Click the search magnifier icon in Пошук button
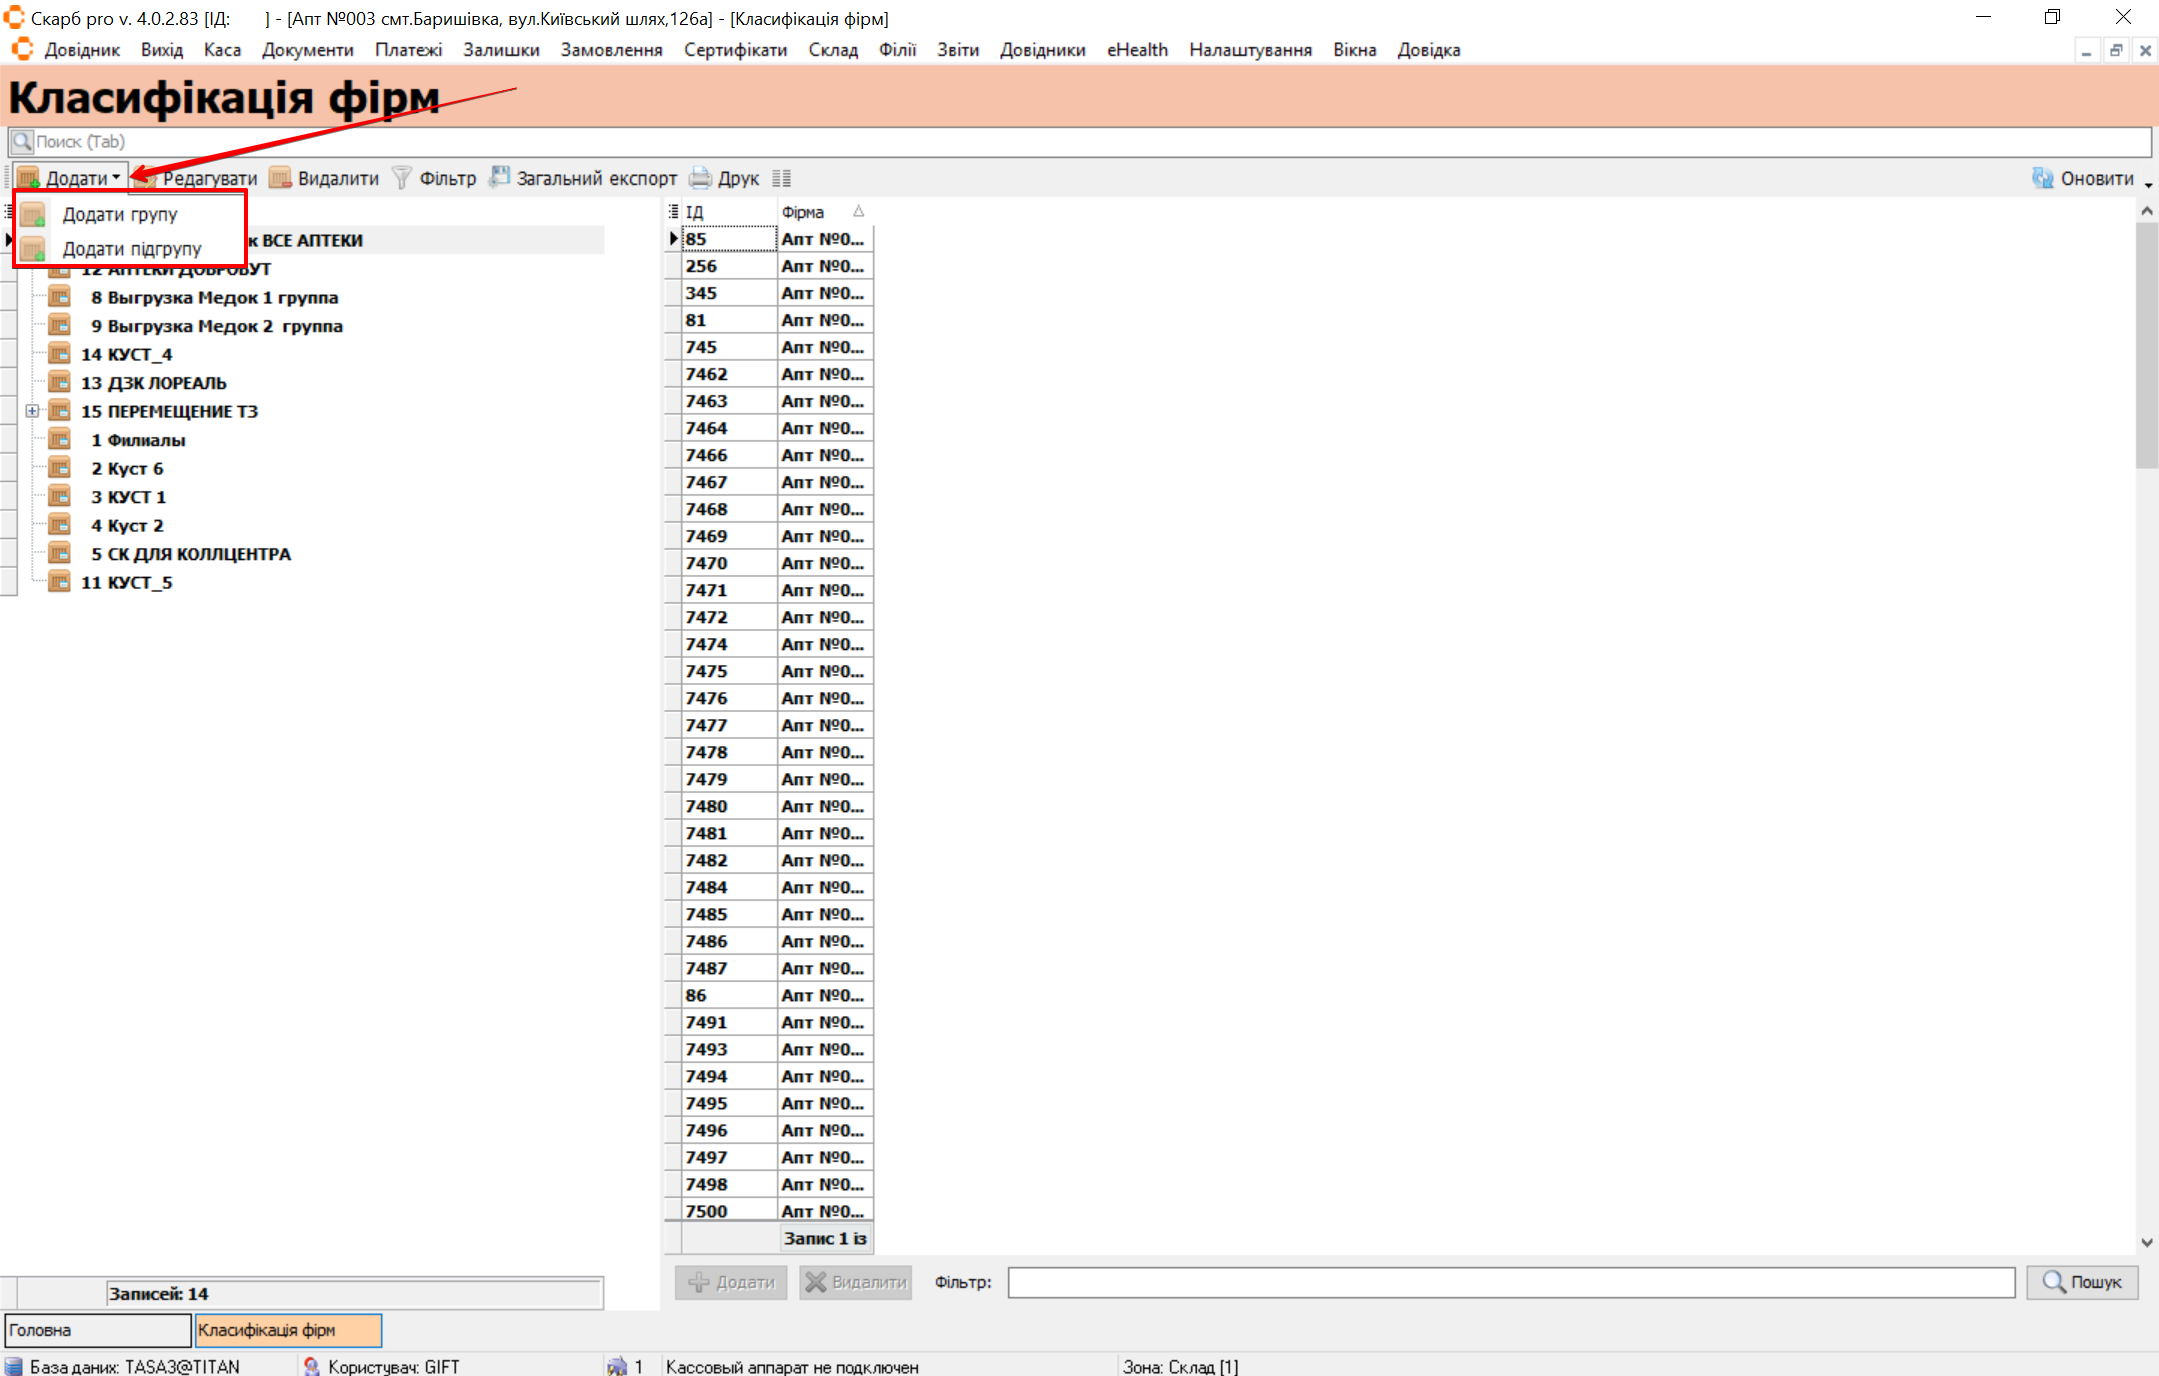 (x=2053, y=1282)
